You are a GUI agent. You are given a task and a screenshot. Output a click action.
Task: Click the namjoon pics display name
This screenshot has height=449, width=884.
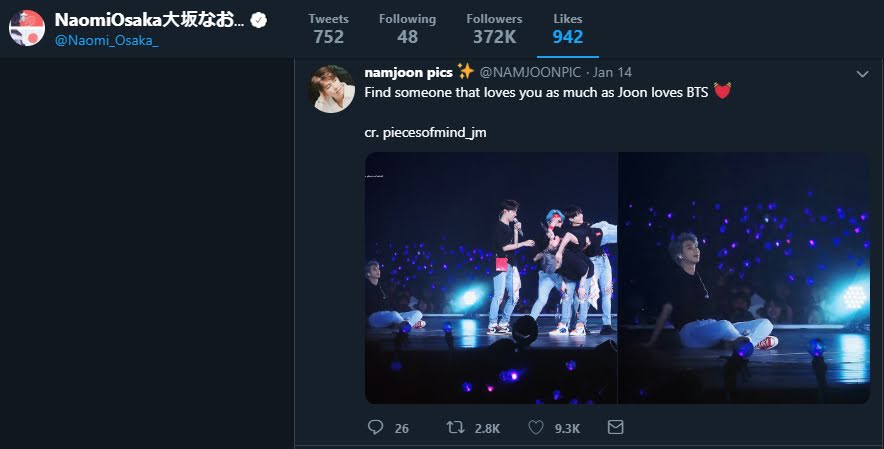click(x=409, y=72)
